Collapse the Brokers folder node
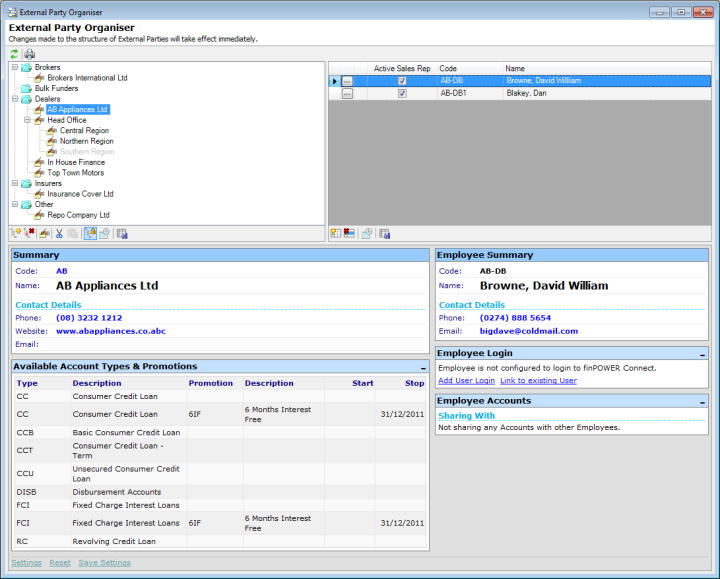The width and height of the screenshot is (720, 579). [x=14, y=67]
